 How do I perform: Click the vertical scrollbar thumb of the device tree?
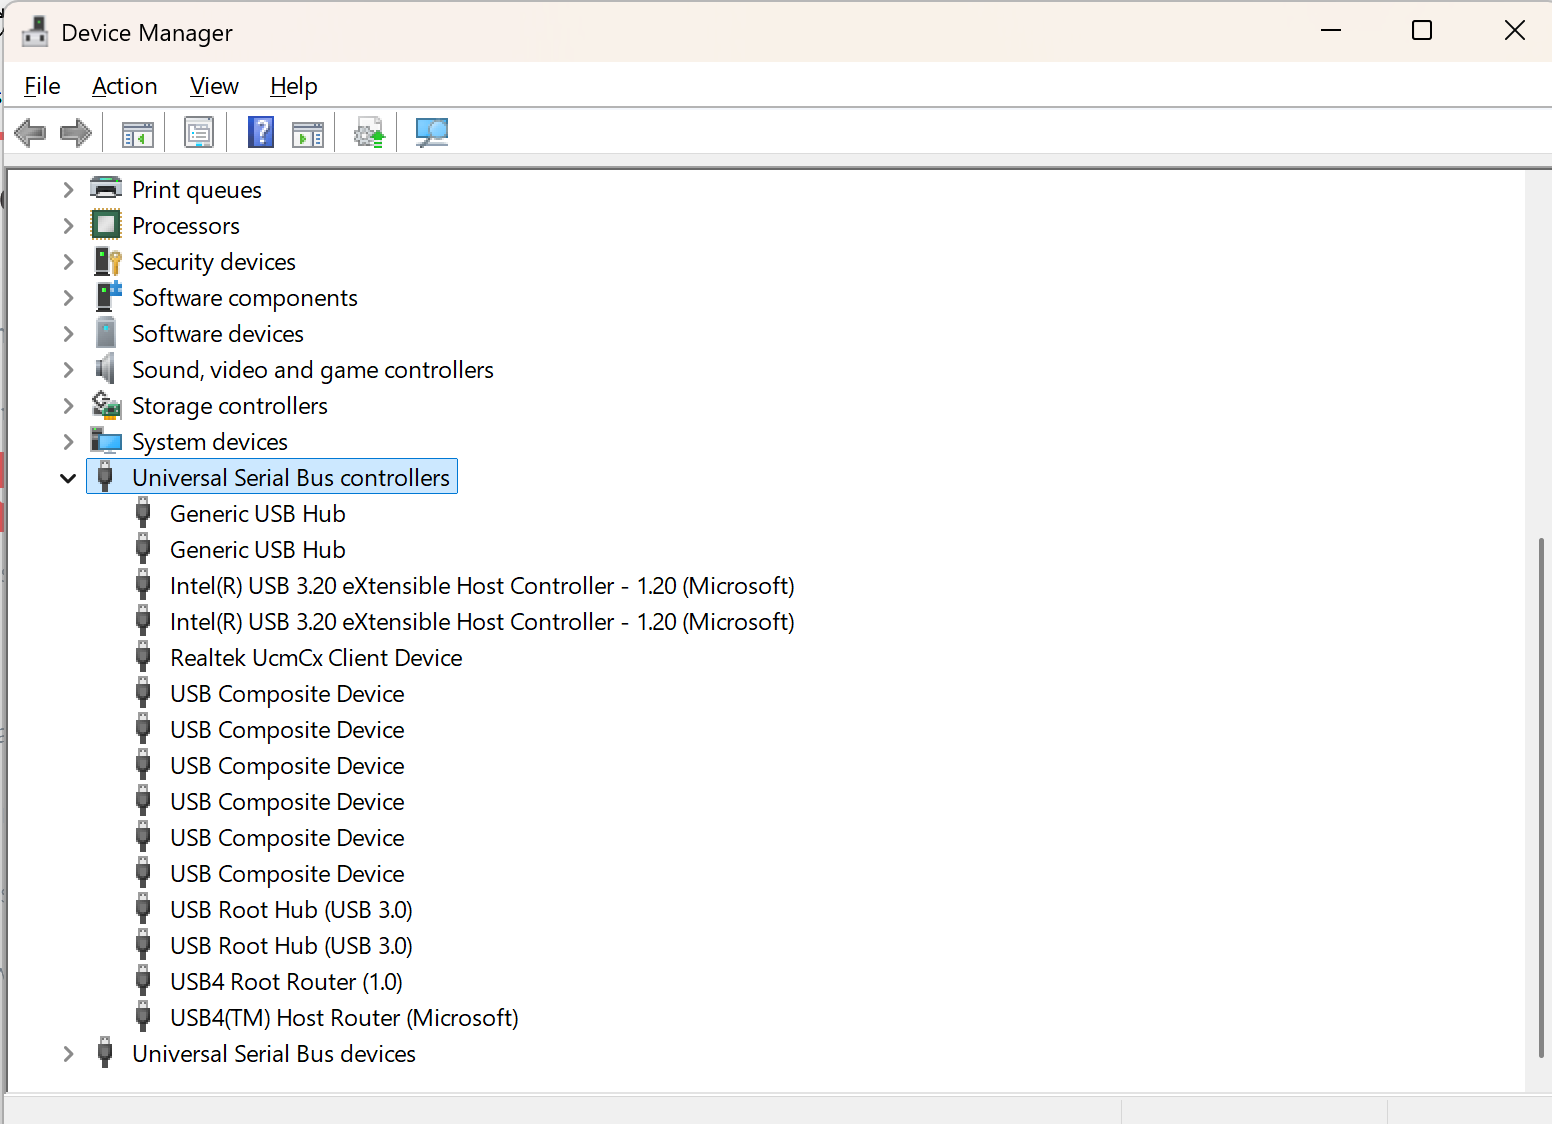click(x=1541, y=797)
